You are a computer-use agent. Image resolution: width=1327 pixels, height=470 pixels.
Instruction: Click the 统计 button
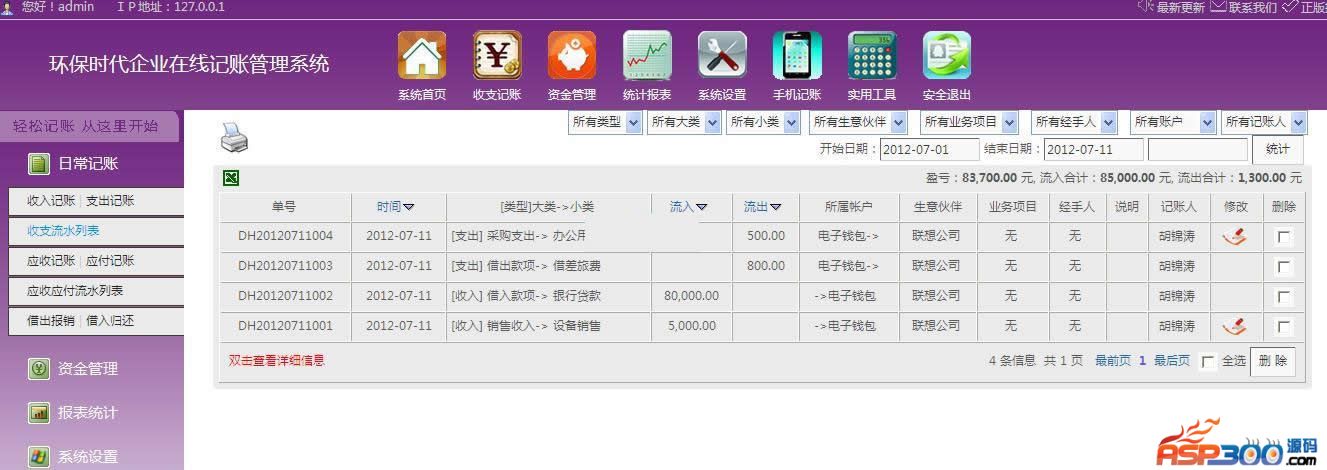(x=1277, y=150)
